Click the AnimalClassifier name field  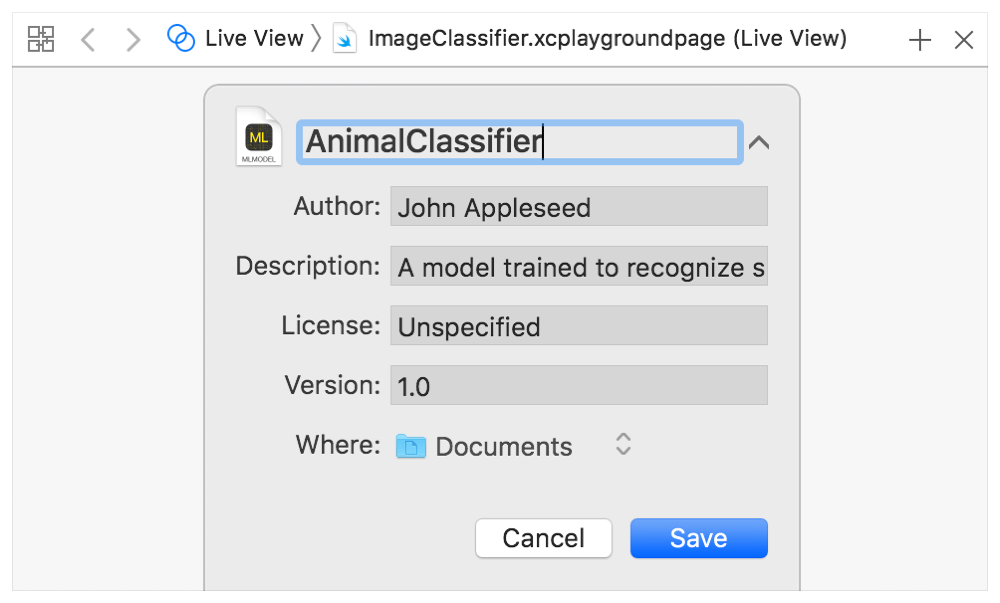(519, 142)
